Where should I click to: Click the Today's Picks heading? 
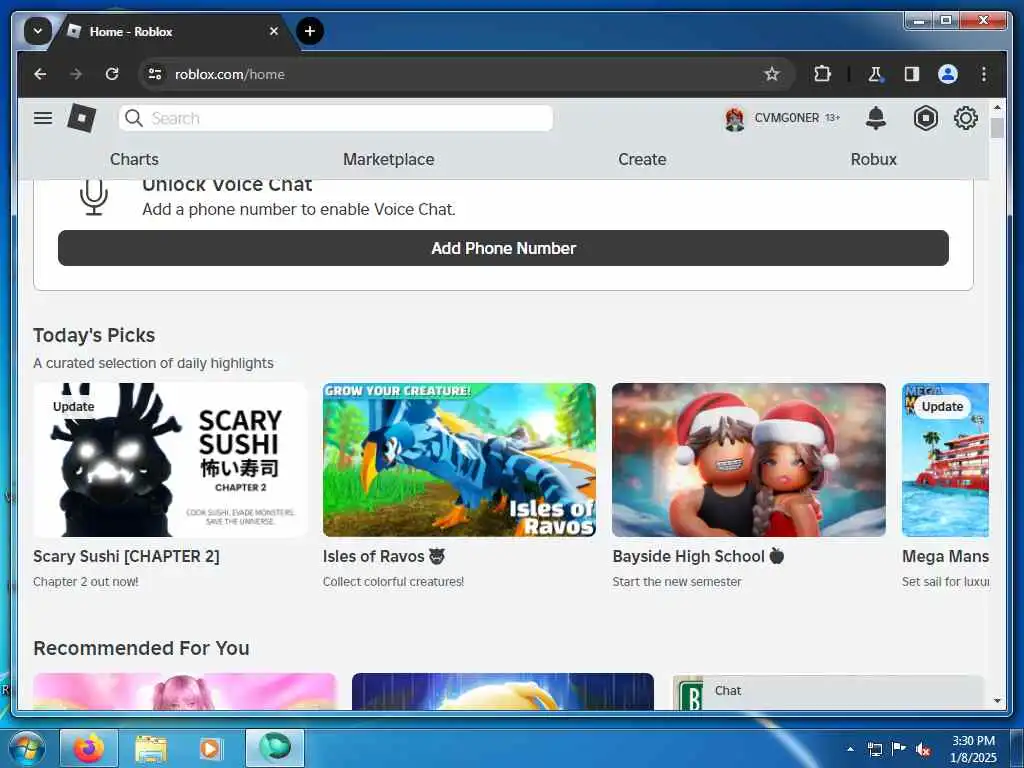pyautogui.click(x=94, y=335)
